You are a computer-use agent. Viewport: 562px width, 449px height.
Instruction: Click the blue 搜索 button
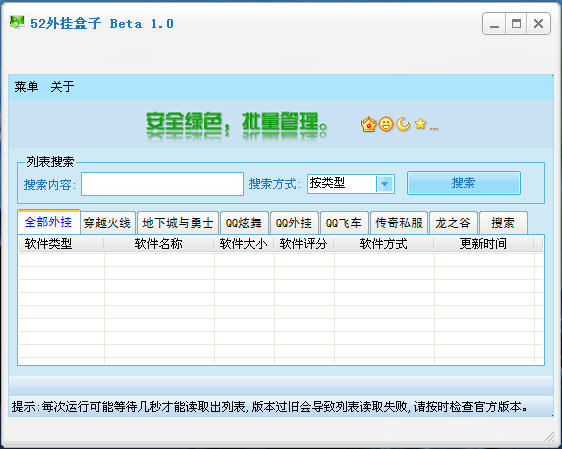[x=463, y=183]
